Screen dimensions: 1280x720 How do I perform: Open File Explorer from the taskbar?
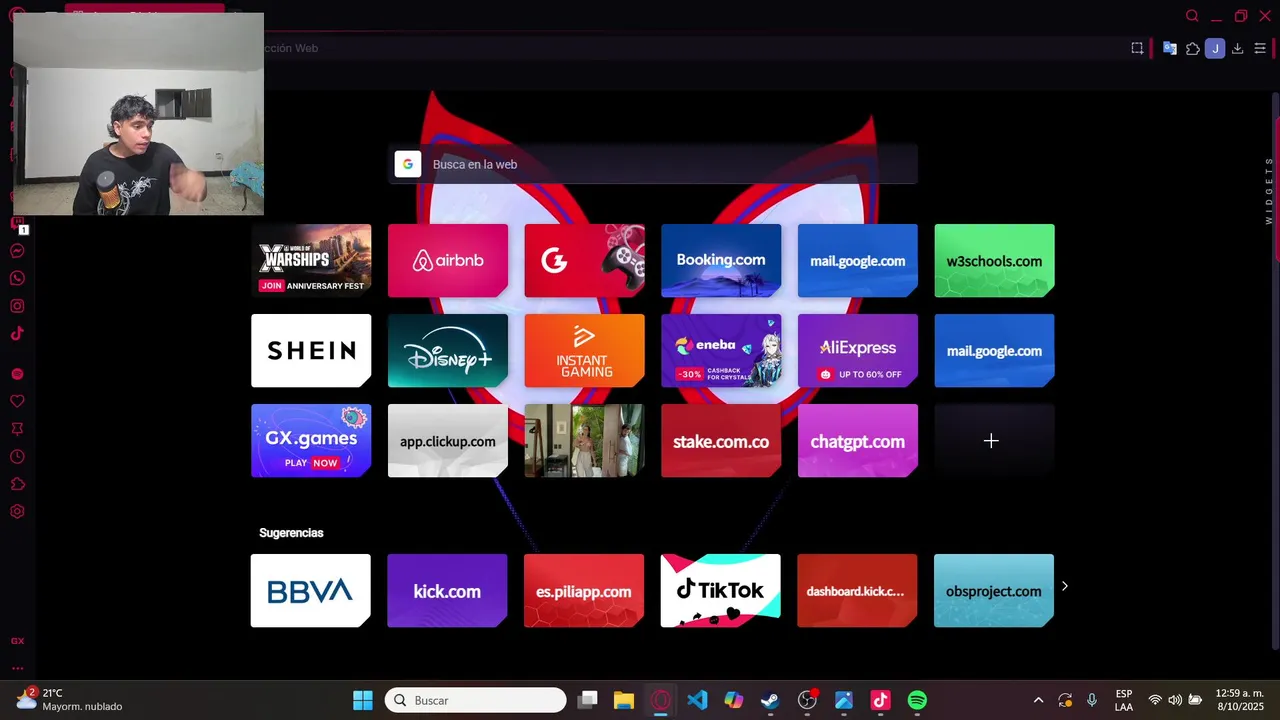pyautogui.click(x=624, y=700)
